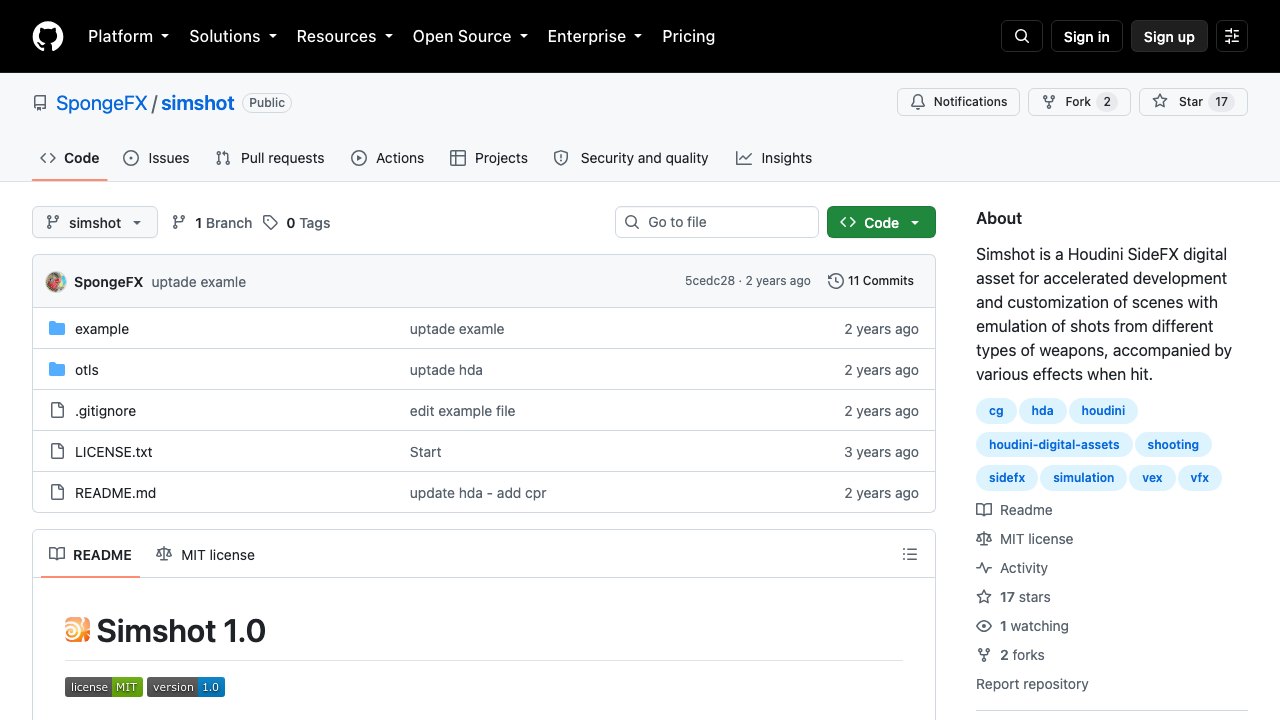
Task: Open Readme link in About sidebar
Action: [1014, 510]
